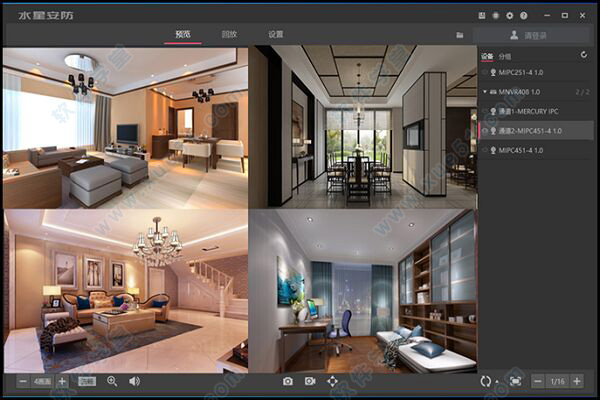The width and height of the screenshot is (600, 400).
Task: Enter fullscreen preview mode
Action: pyautogui.click(x=515, y=381)
